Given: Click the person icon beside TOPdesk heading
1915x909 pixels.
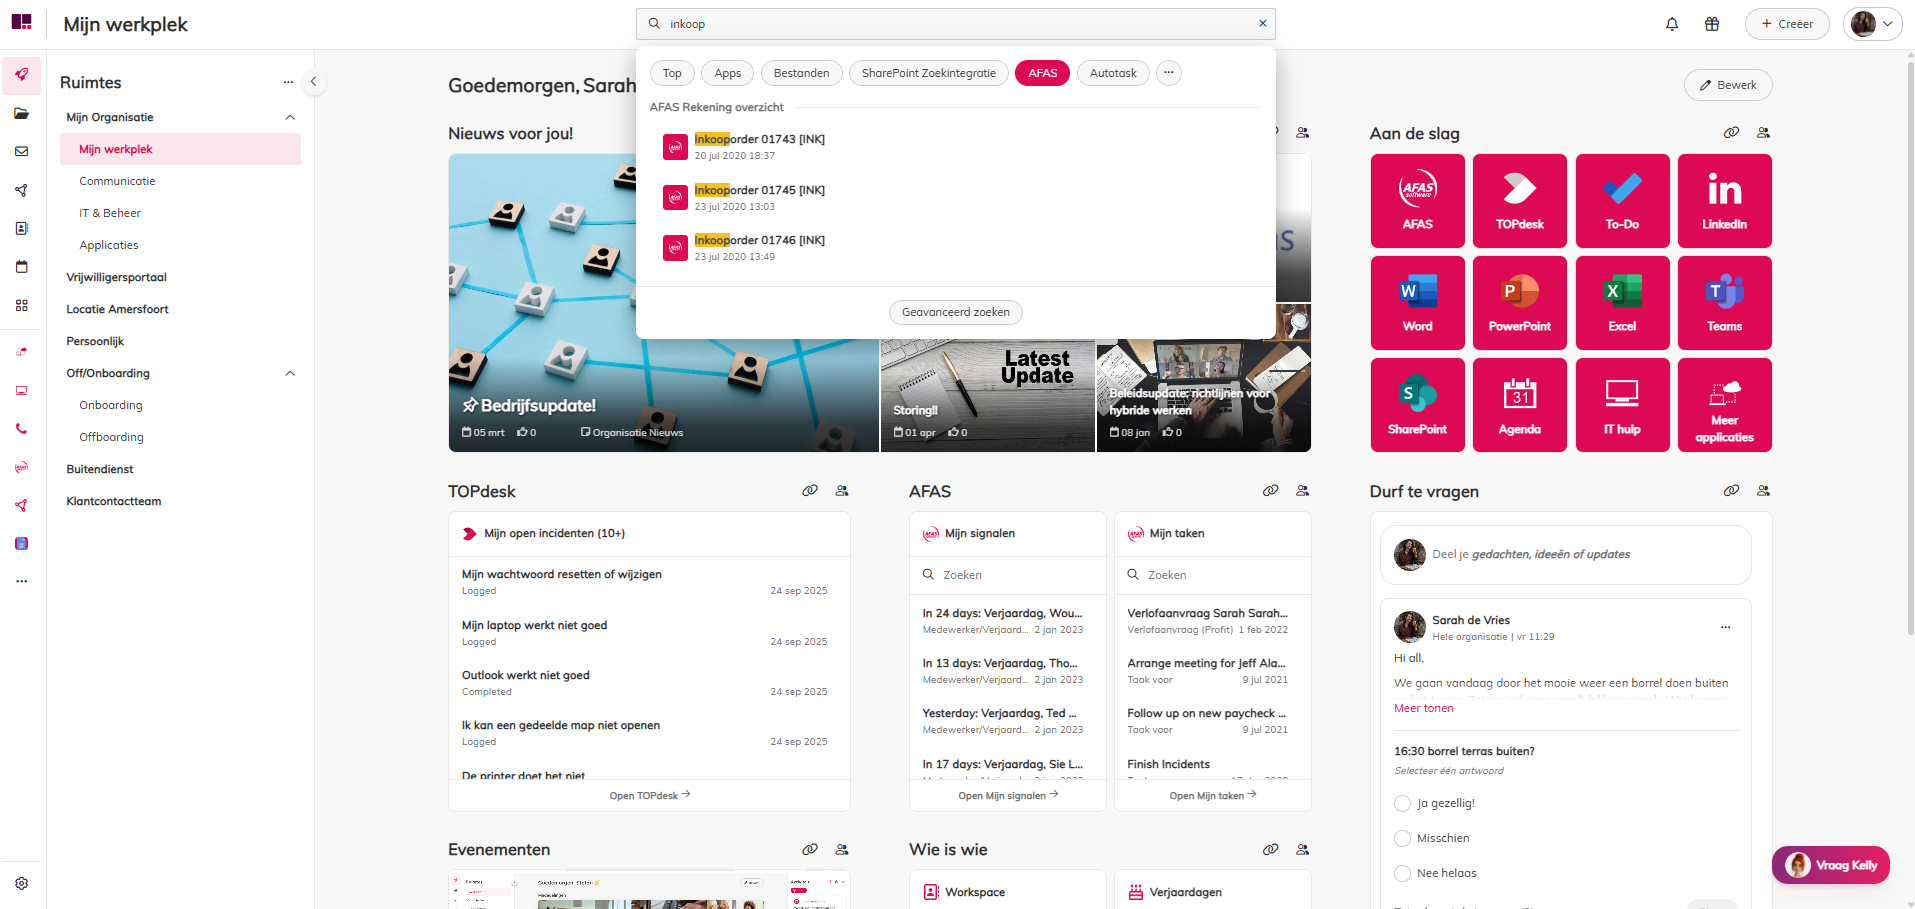Looking at the screenshot, I should coord(842,491).
